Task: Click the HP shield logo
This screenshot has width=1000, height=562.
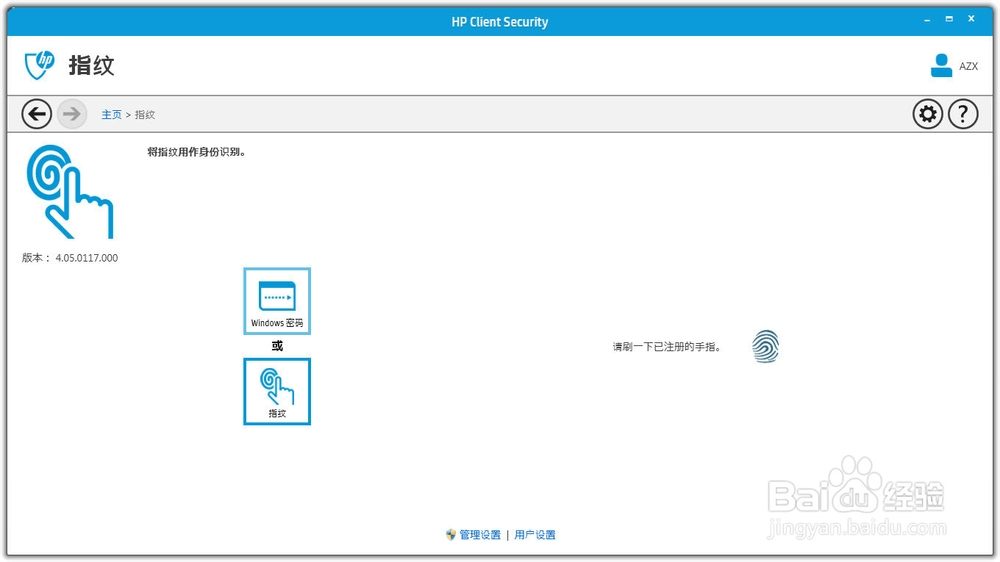Action: pos(40,65)
